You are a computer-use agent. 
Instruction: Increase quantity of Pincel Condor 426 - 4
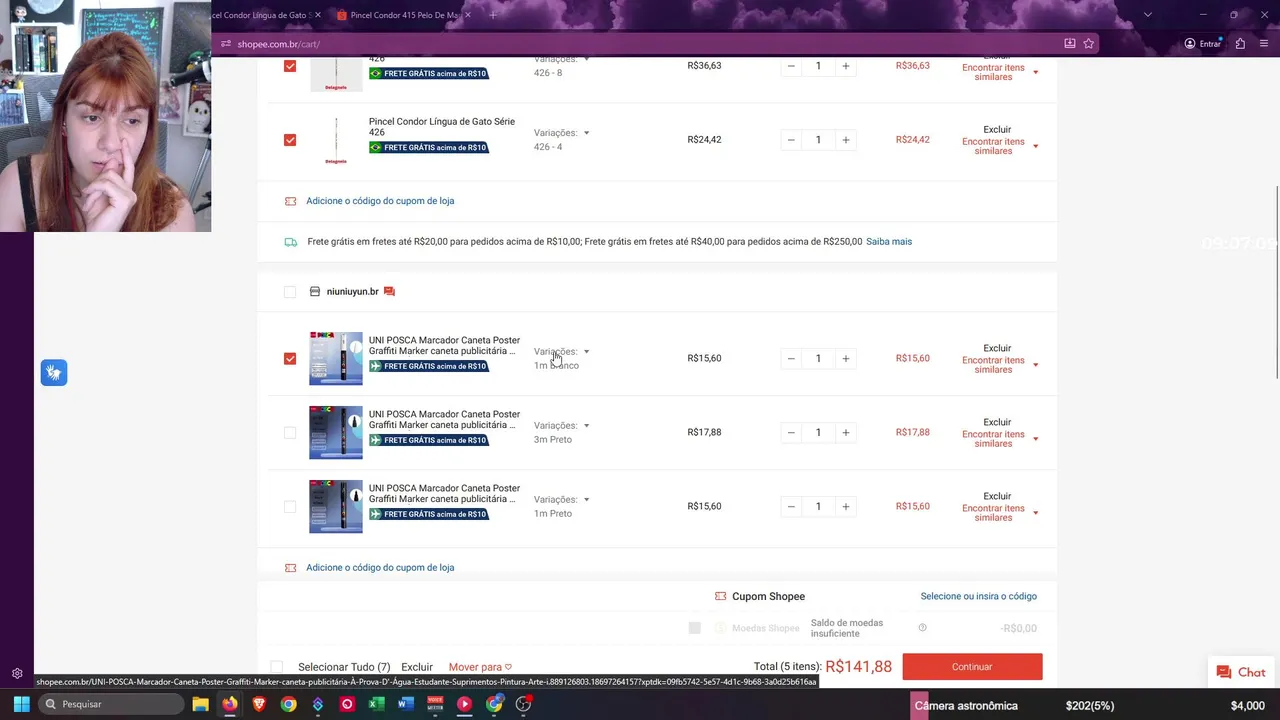[846, 140]
